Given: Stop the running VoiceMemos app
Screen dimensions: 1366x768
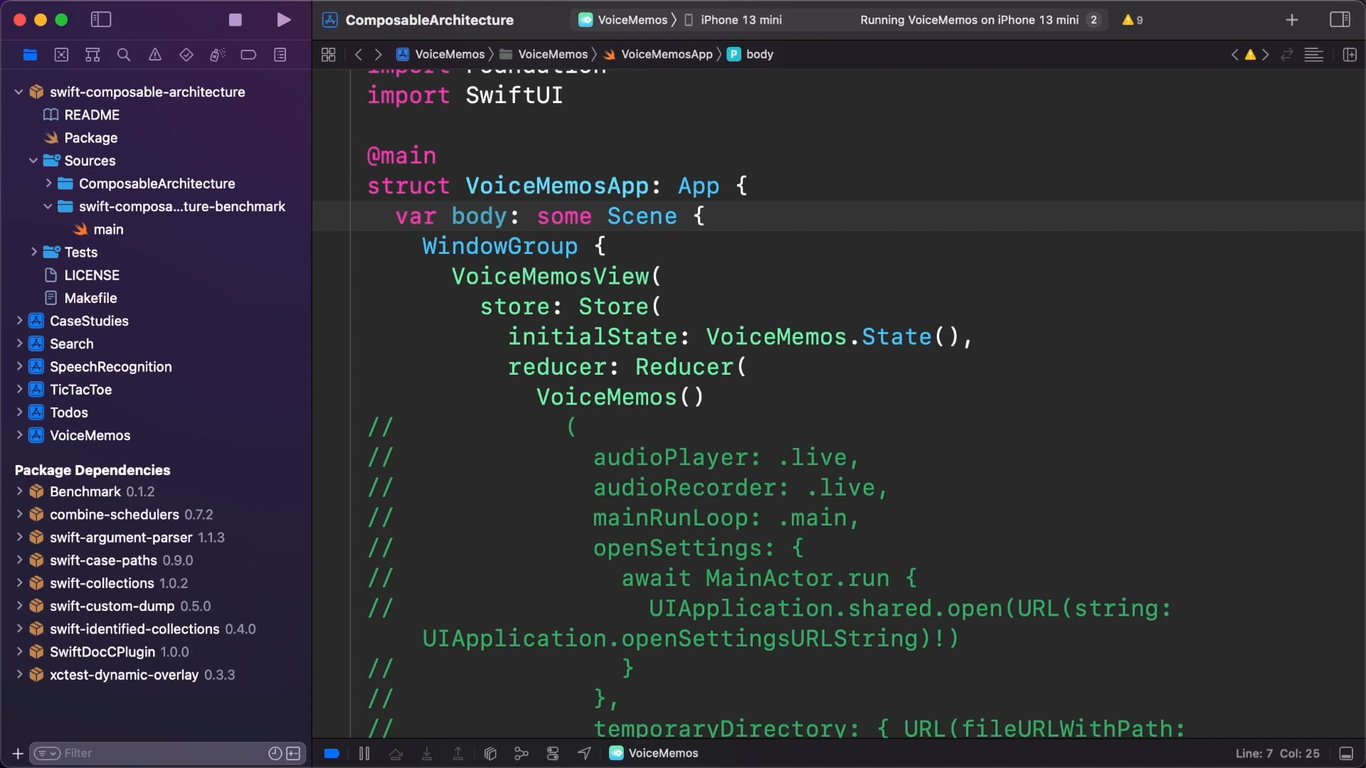Looking at the screenshot, I should (235, 20).
